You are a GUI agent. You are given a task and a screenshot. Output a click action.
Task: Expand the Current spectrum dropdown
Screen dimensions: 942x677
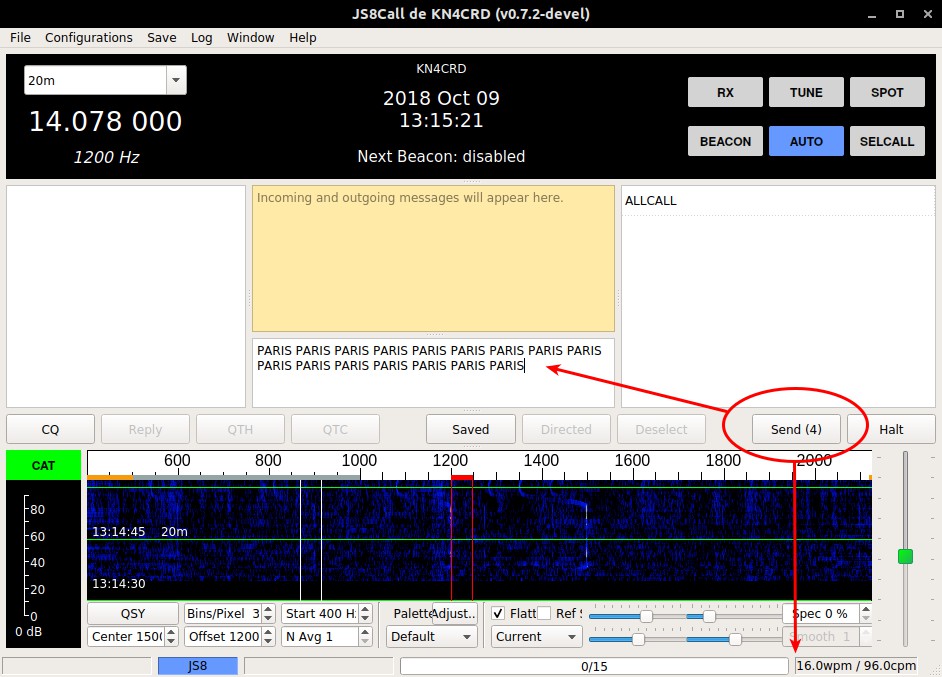536,636
